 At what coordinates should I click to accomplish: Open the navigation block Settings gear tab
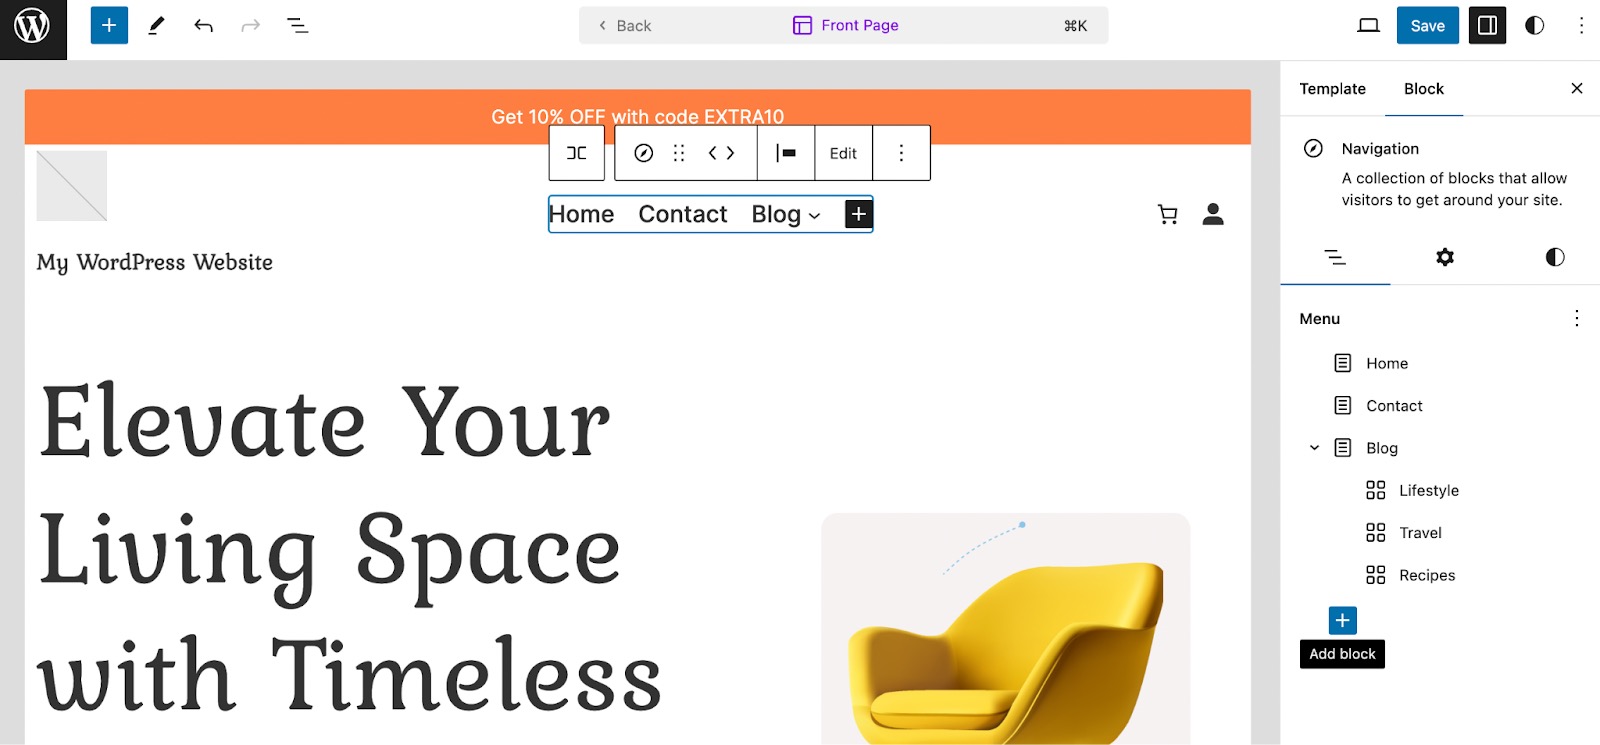coord(1444,257)
